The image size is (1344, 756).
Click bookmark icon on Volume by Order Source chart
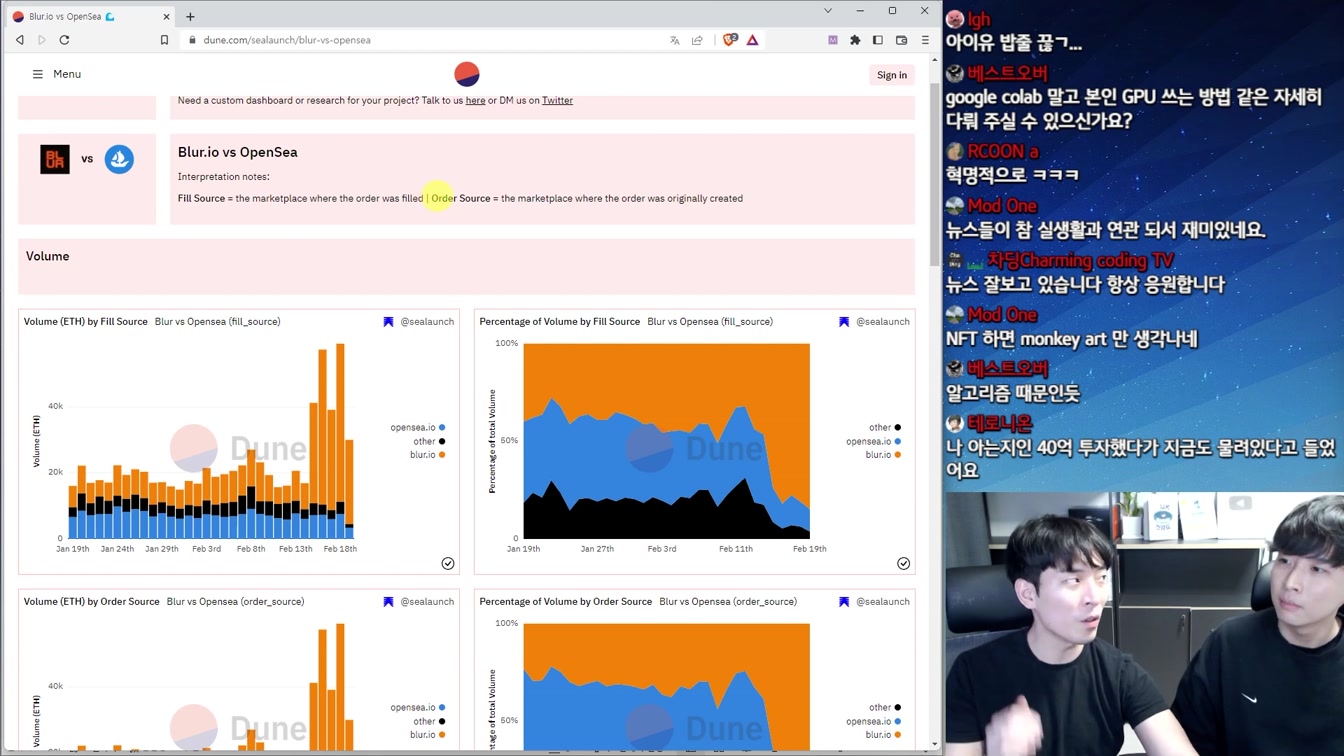tap(389, 602)
